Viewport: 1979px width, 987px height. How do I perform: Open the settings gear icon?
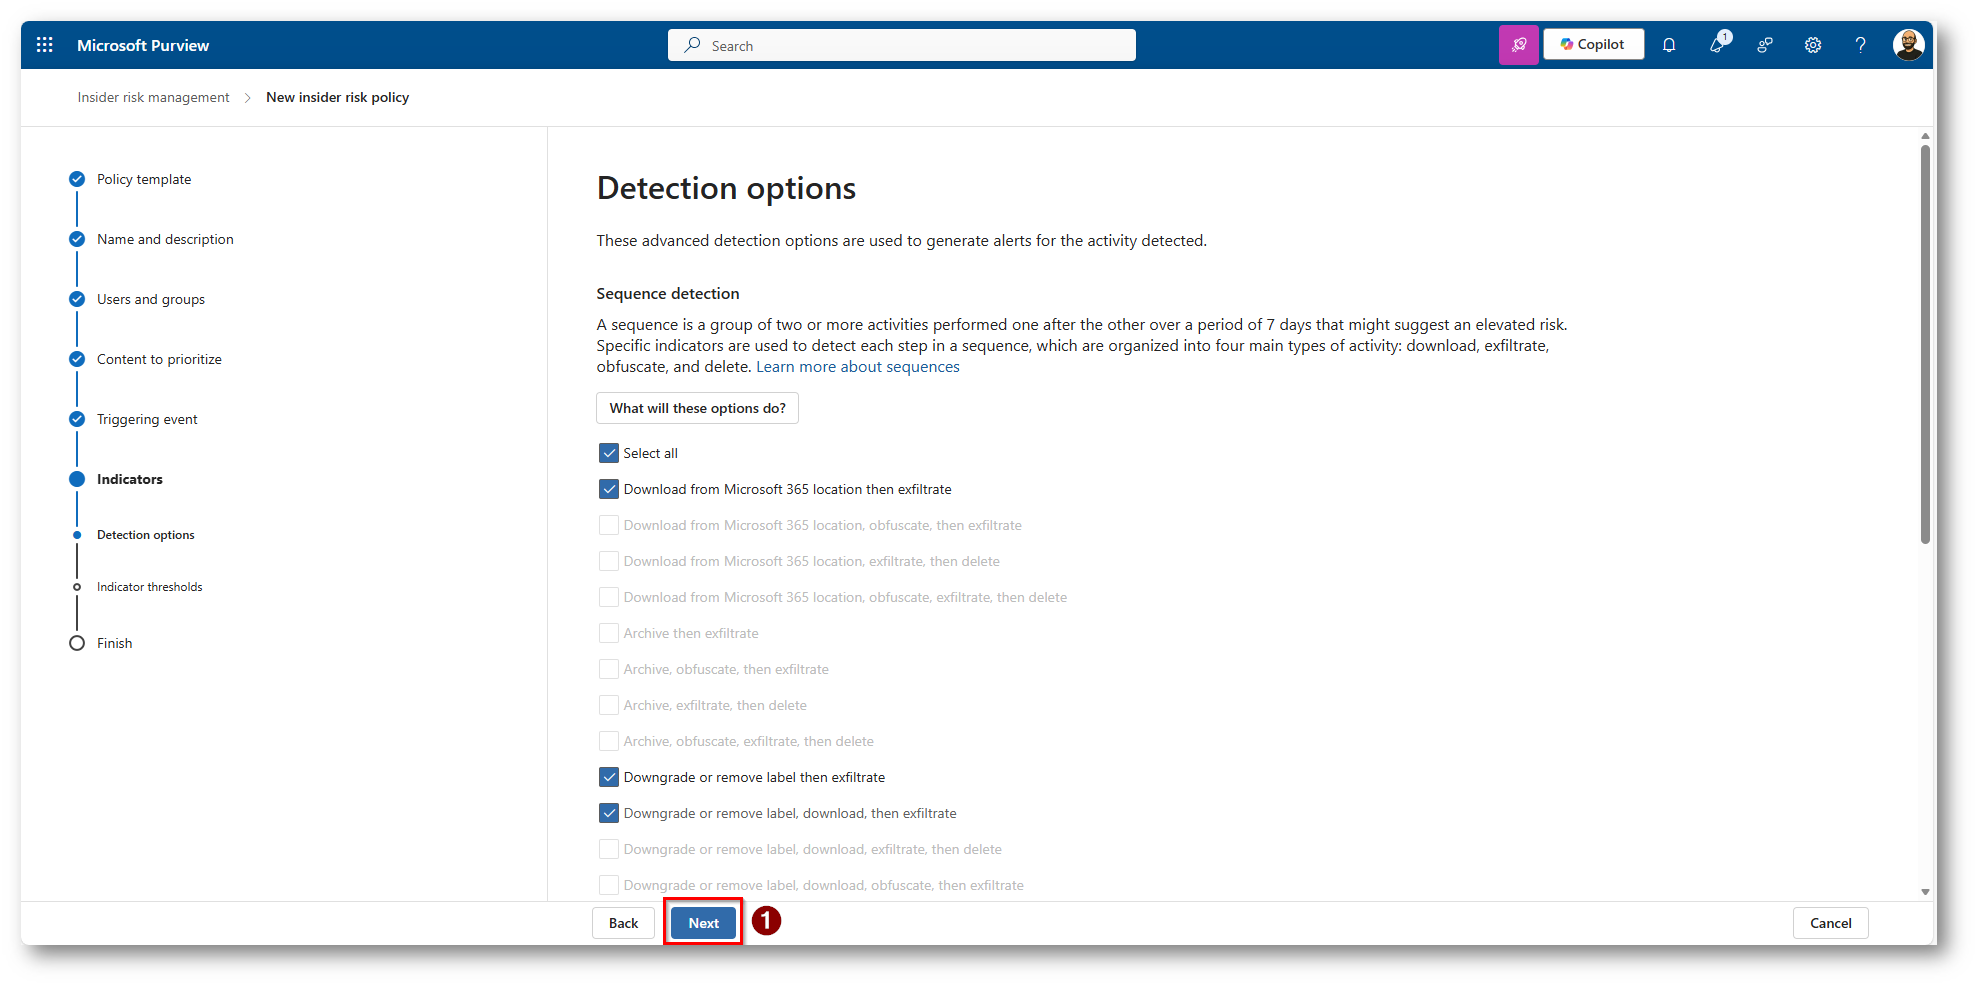1813,45
